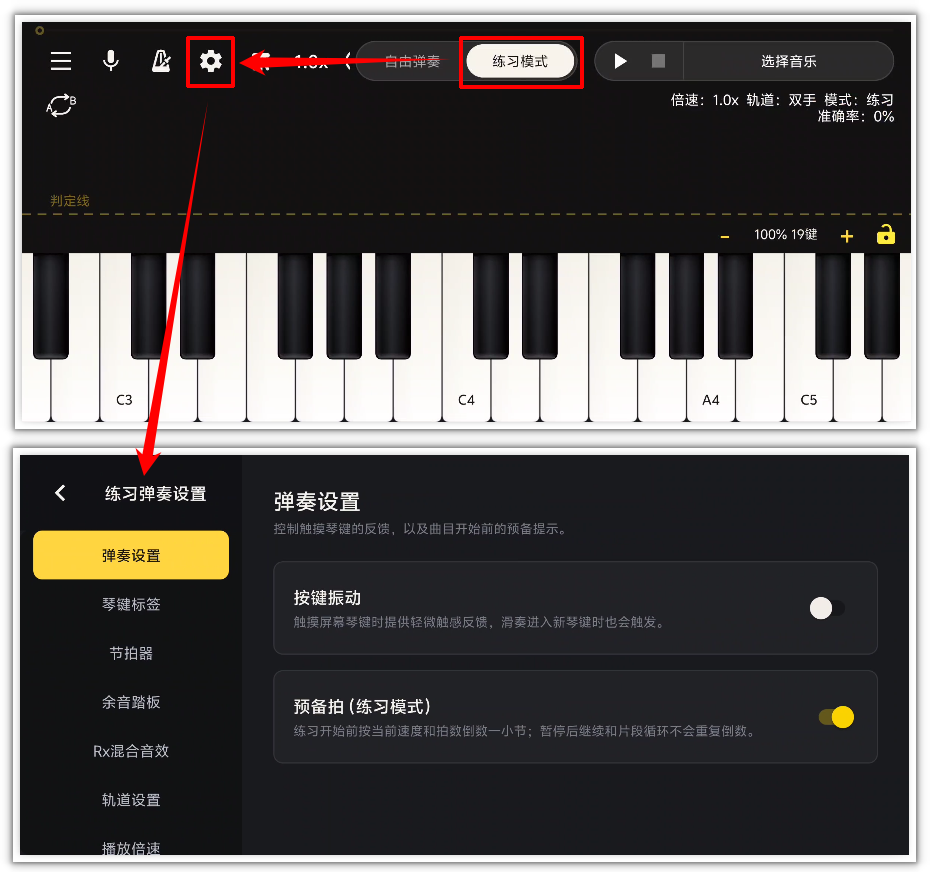Image resolution: width=931 pixels, height=872 pixels.
Task: Open the metronome icon
Action: pos(160,61)
